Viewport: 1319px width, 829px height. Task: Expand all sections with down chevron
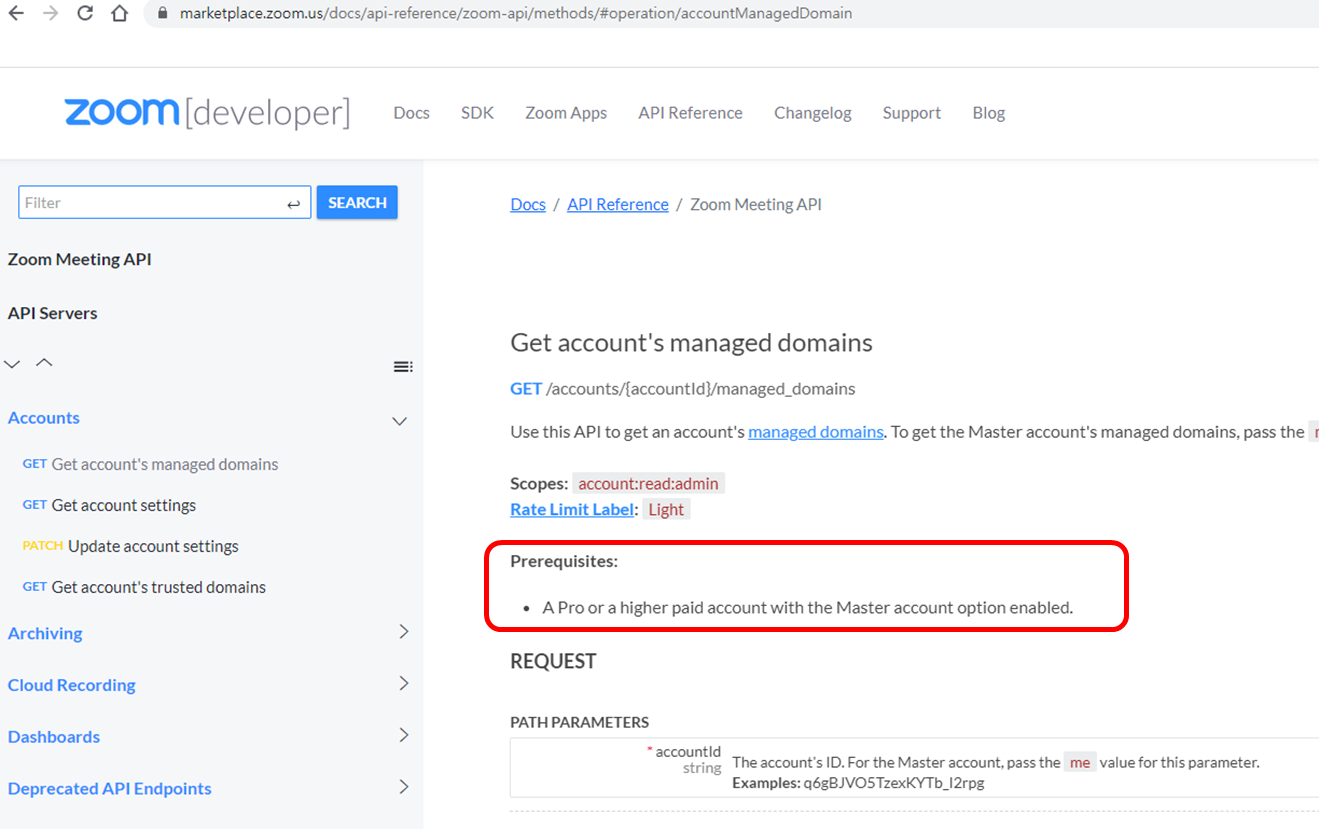(x=12, y=363)
